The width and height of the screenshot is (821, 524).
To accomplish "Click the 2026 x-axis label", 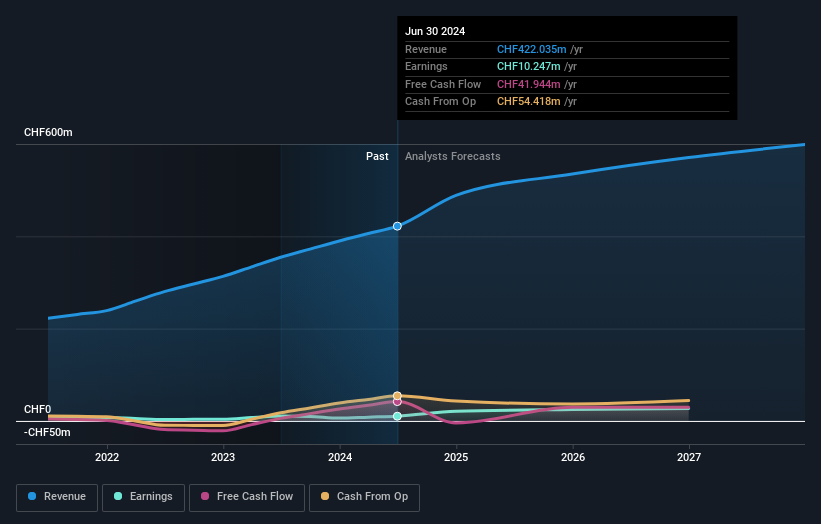I will pyautogui.click(x=573, y=457).
